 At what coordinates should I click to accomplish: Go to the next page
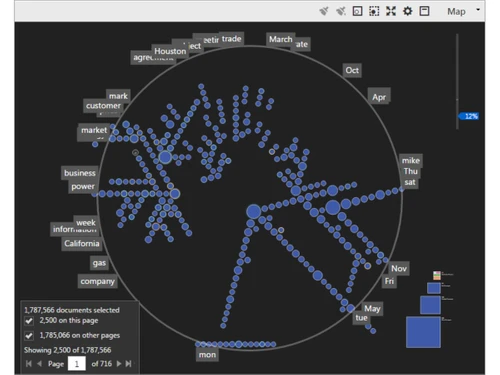(119, 364)
